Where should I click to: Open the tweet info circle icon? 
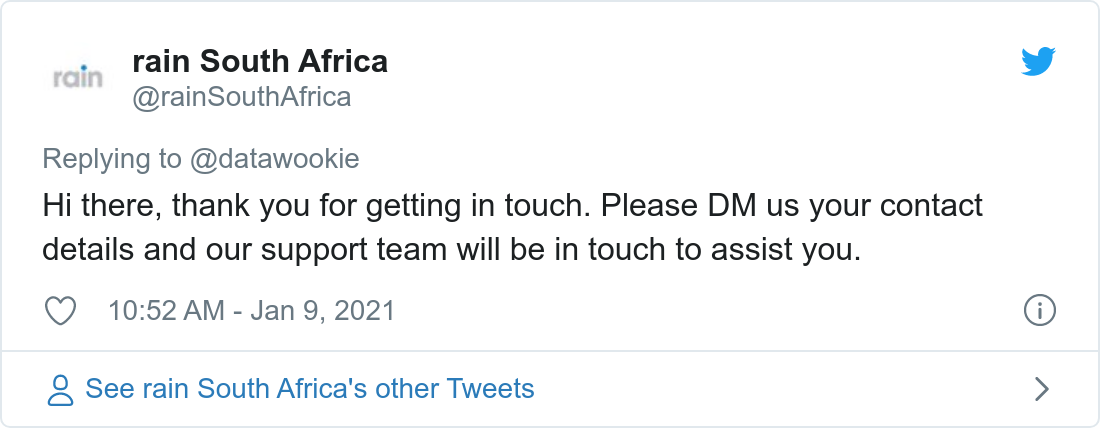1040,311
